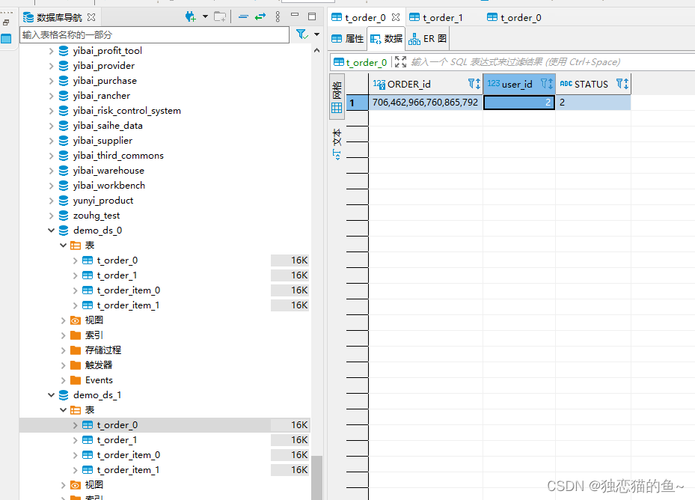The height and width of the screenshot is (500, 695).
Task: Click the yibai_provider database icon
Action: [64, 66]
